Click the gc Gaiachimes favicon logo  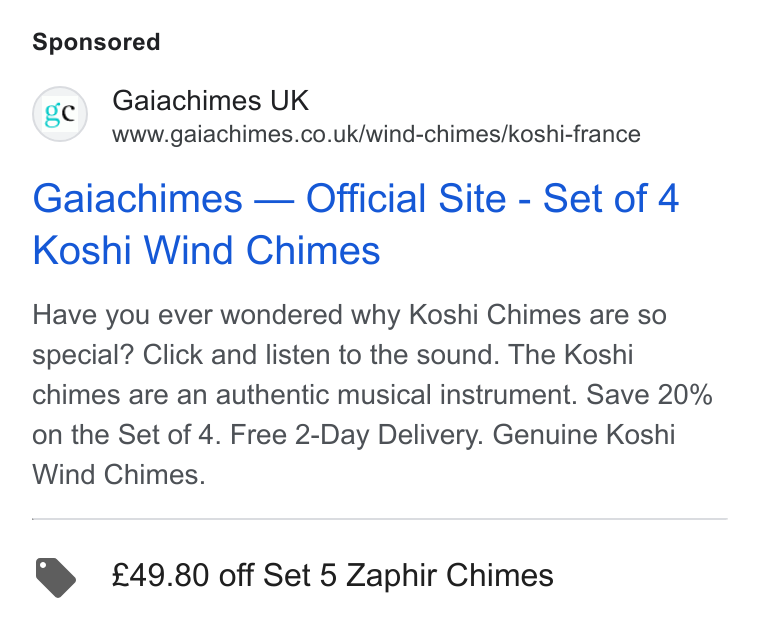point(60,114)
